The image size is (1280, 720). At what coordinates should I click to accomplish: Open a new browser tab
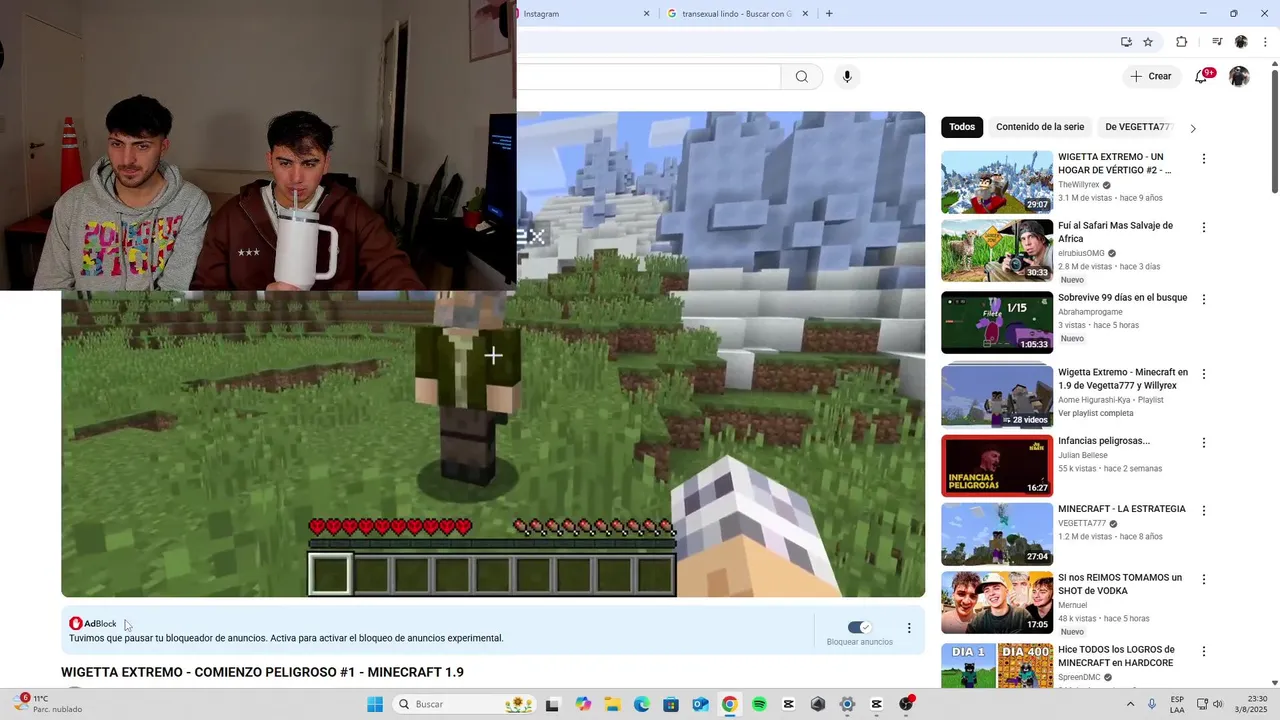pos(829,14)
